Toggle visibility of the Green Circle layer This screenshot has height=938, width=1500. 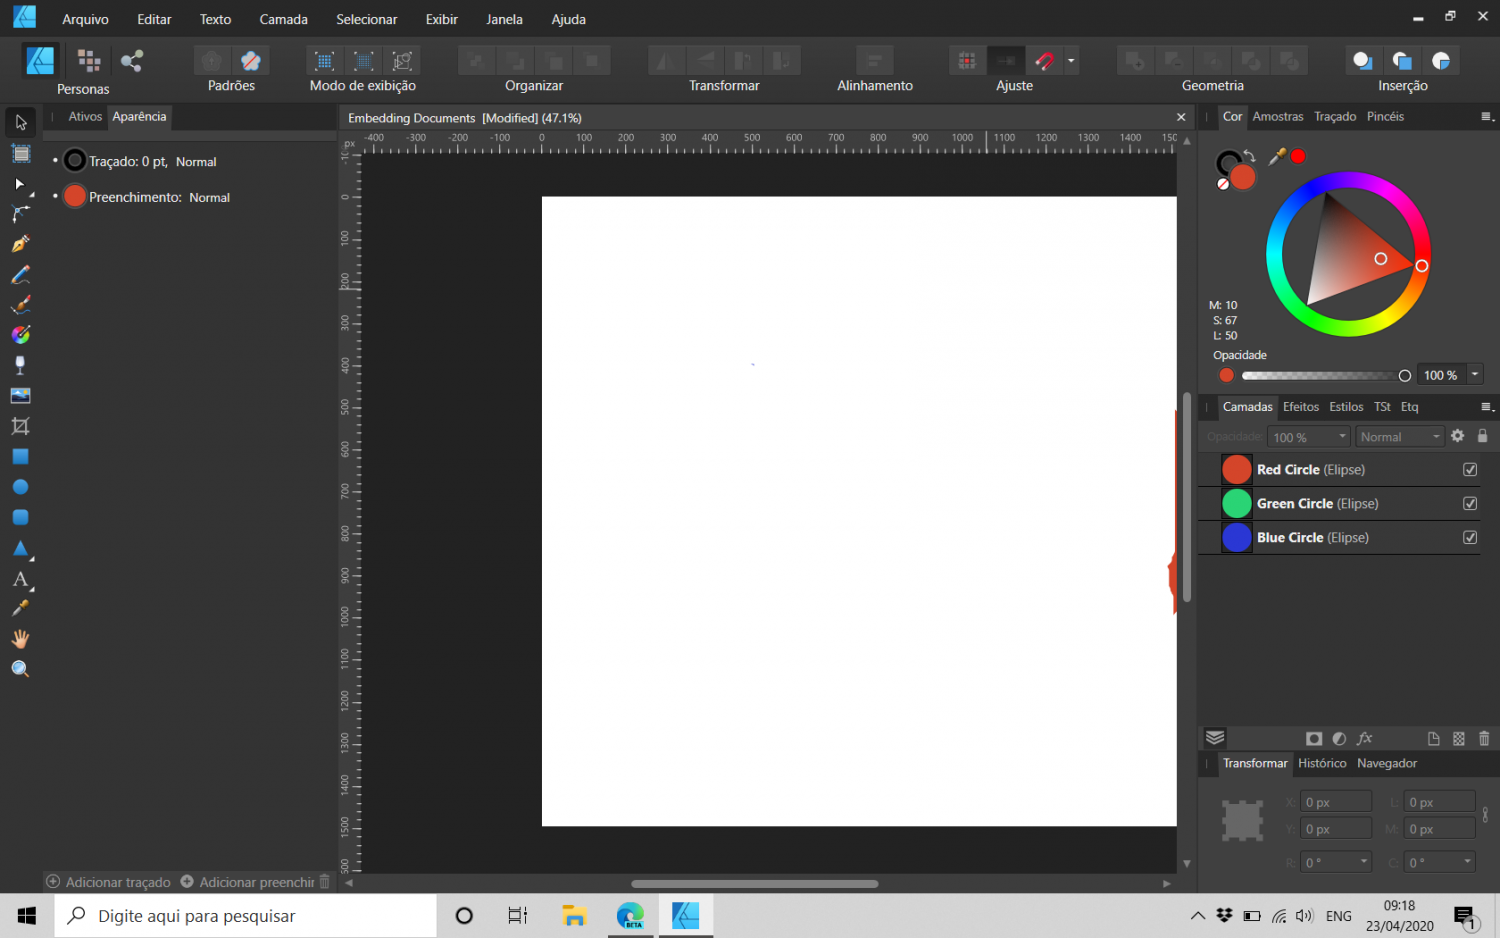click(1469, 503)
